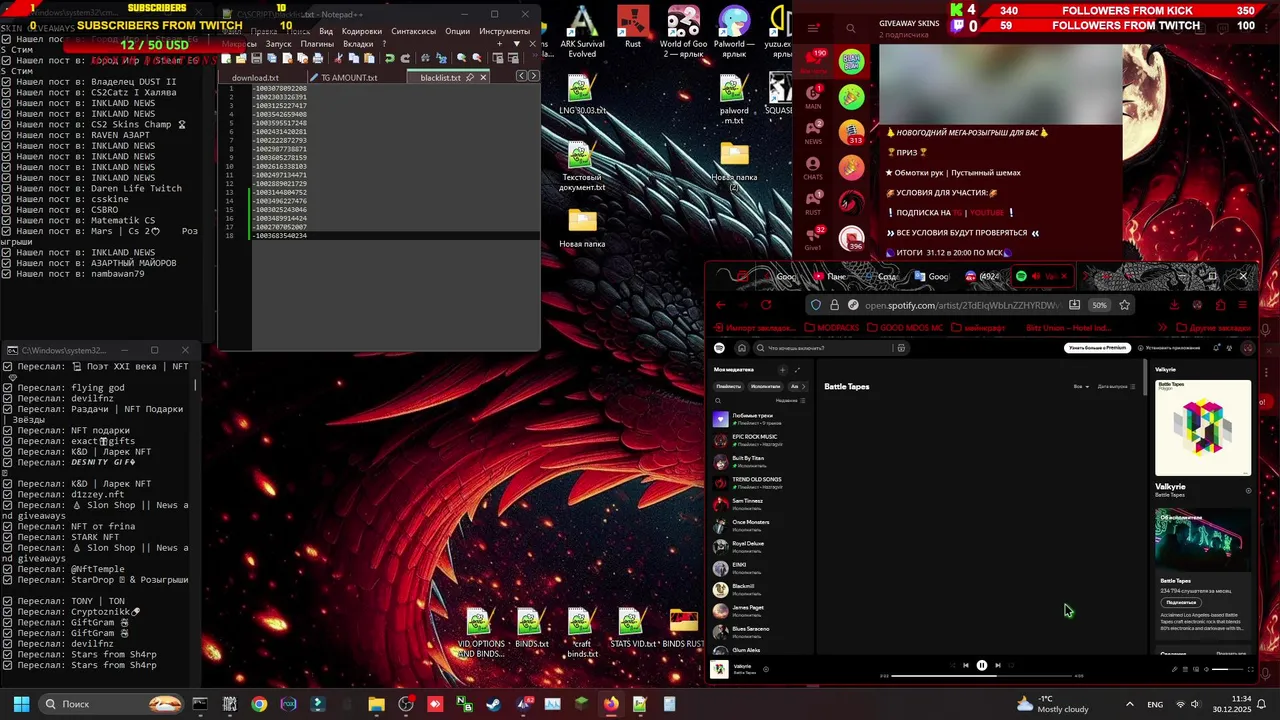The height and width of the screenshot is (720, 1280).
Task: Select 'Исполнители' filter chip
Action: pos(765,386)
